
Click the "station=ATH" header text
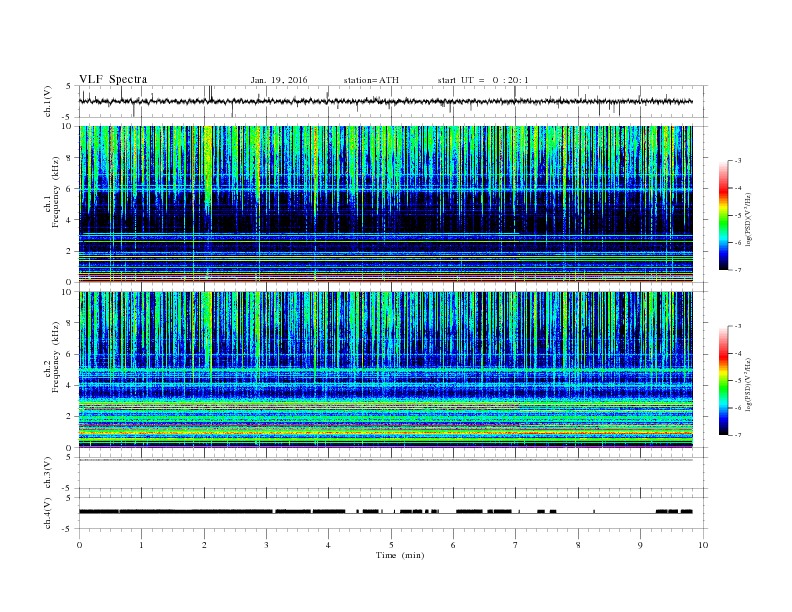click(371, 80)
